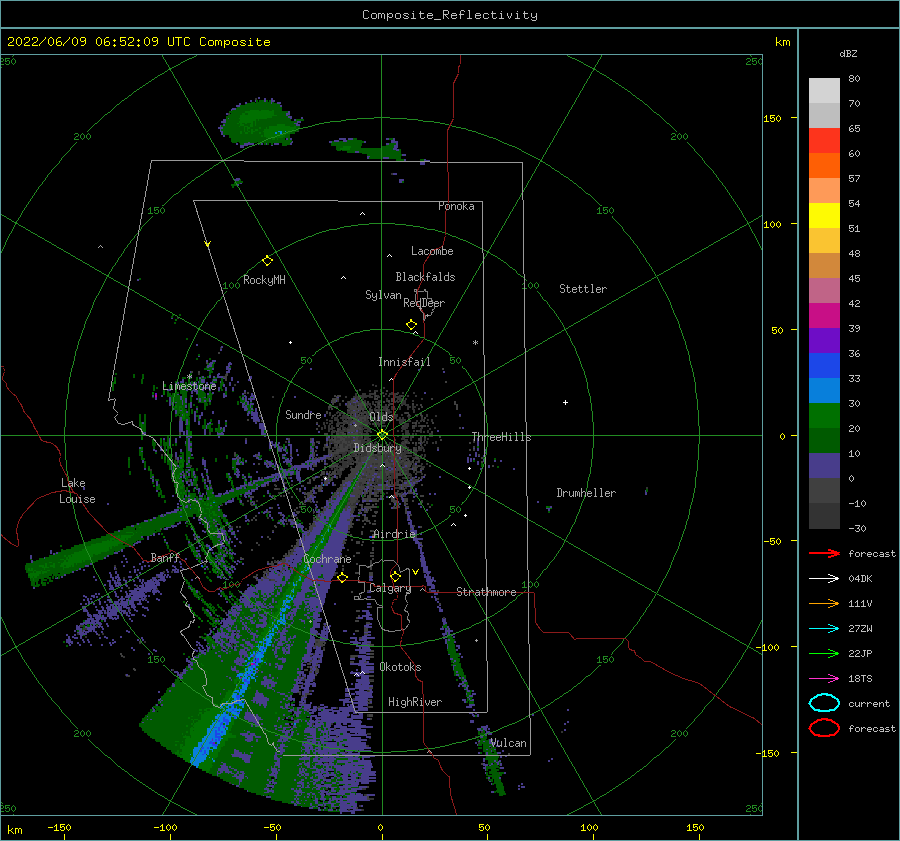900x841 pixels.
Task: Click the Limestone label
Action: [189, 386]
